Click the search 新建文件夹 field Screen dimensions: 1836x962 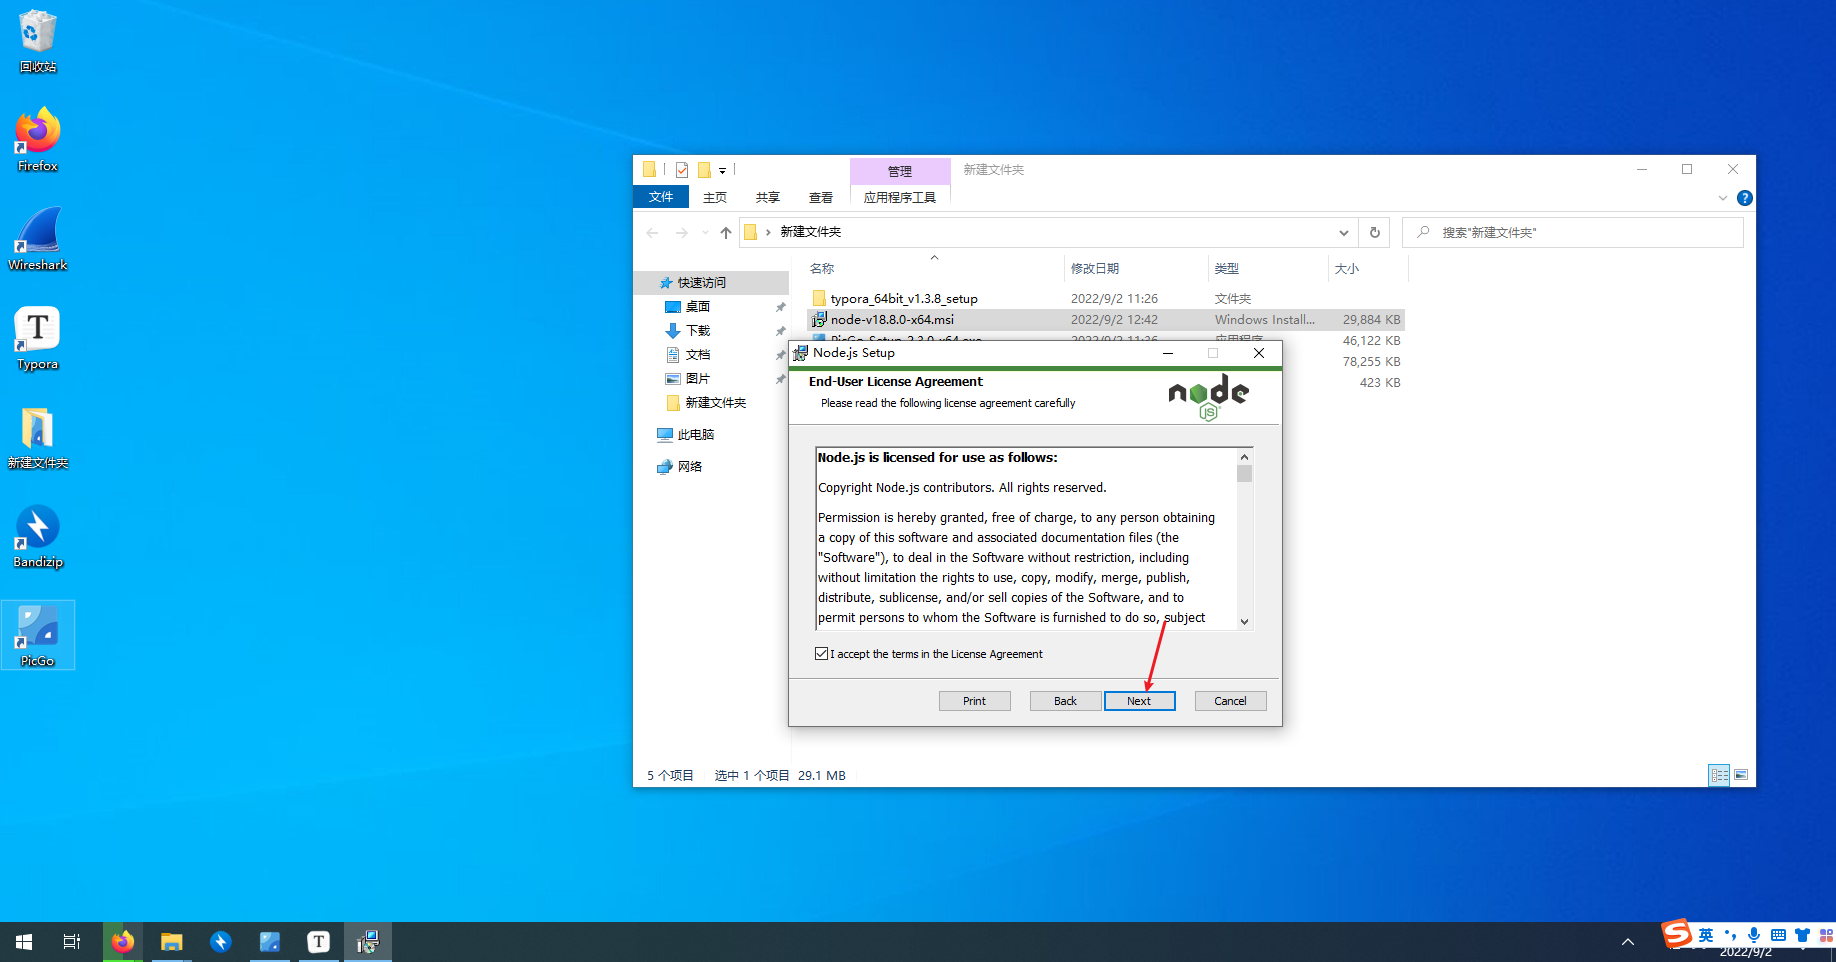click(1573, 232)
